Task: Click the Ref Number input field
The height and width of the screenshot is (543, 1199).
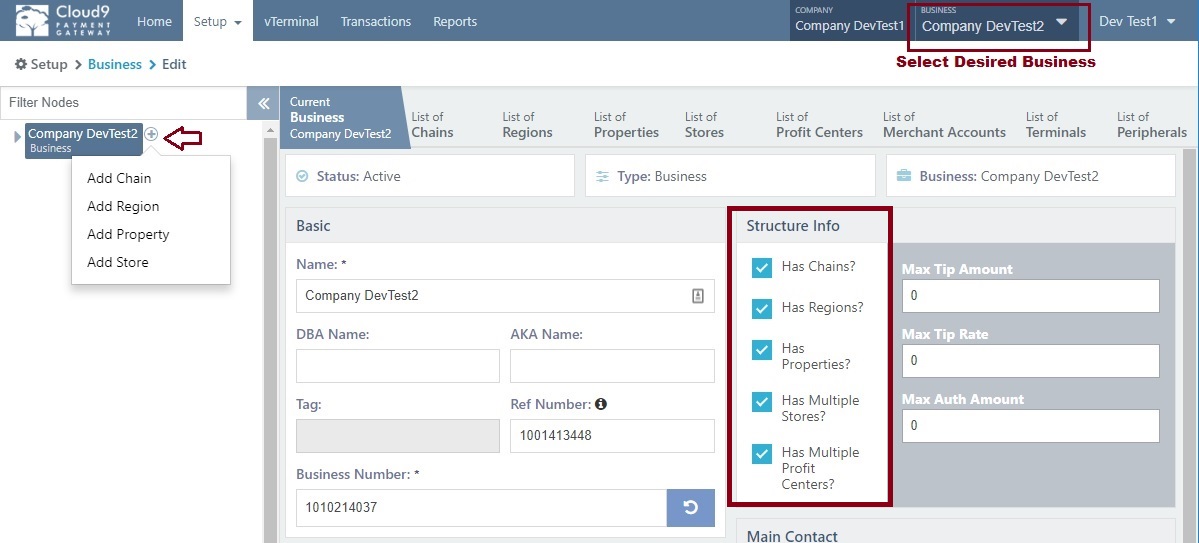Action: 612,436
